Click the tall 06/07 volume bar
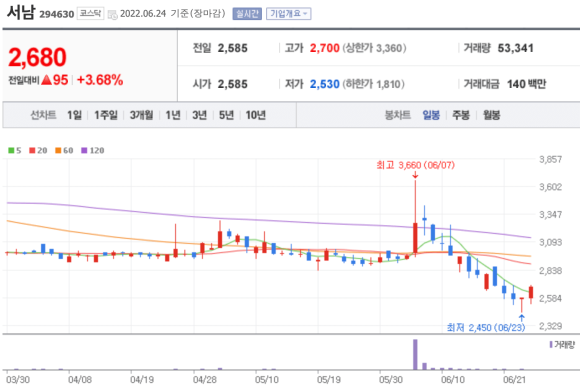Viewport: 580px width, 388px height. (415, 354)
